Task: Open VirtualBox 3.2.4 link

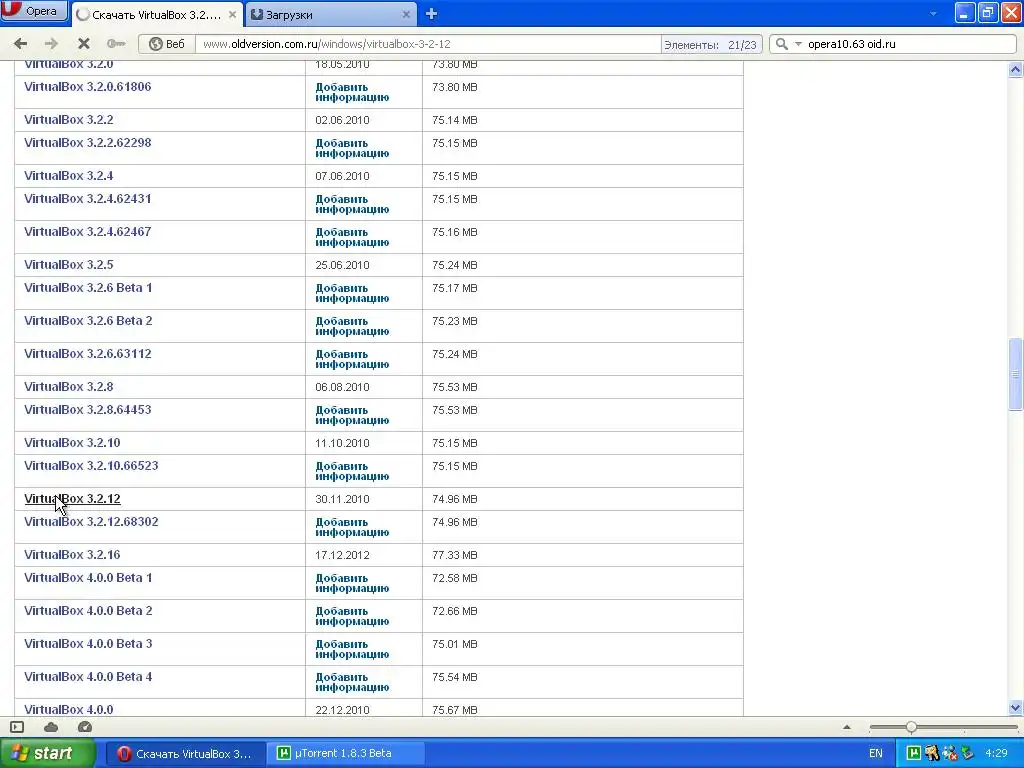Action: tap(69, 176)
